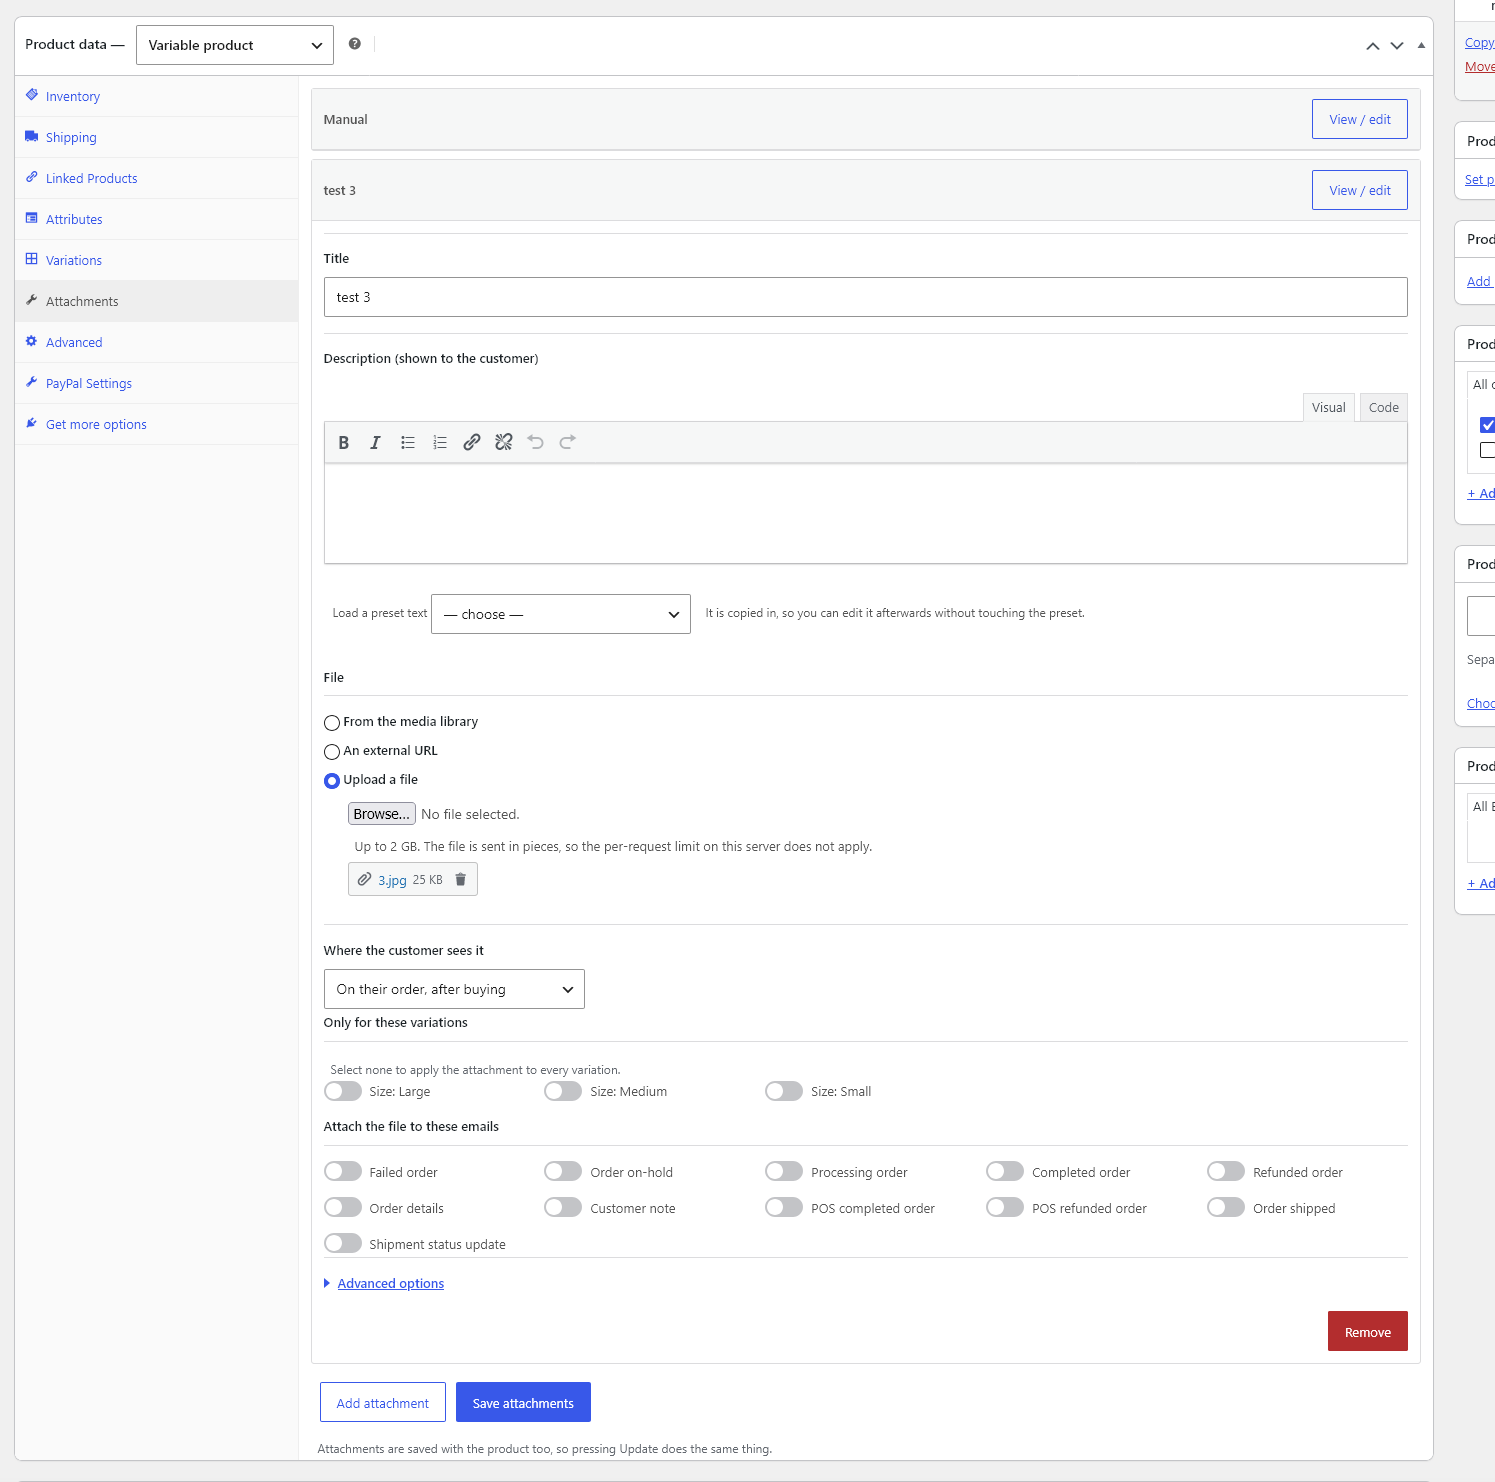Collapse the Product data panel triangle
This screenshot has width=1495, height=1482.
[x=1421, y=45]
